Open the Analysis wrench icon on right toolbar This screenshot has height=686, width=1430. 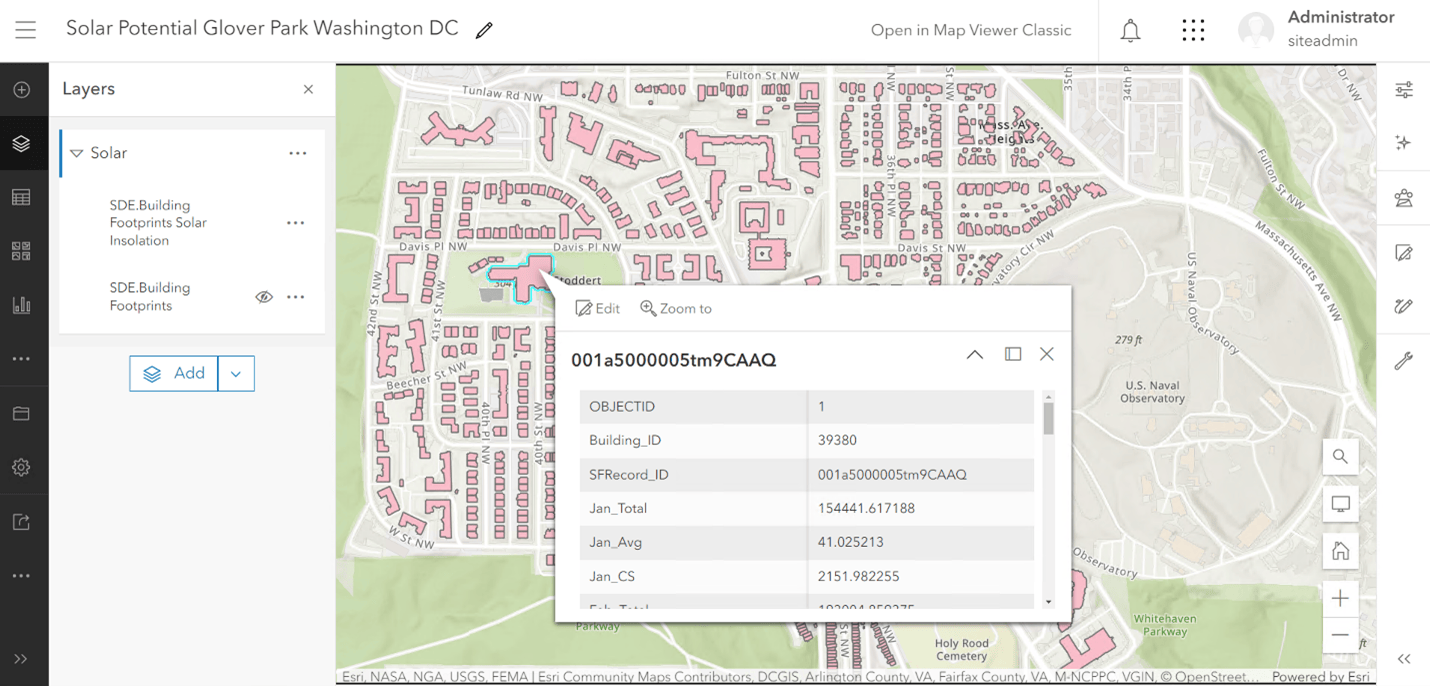tap(1404, 361)
